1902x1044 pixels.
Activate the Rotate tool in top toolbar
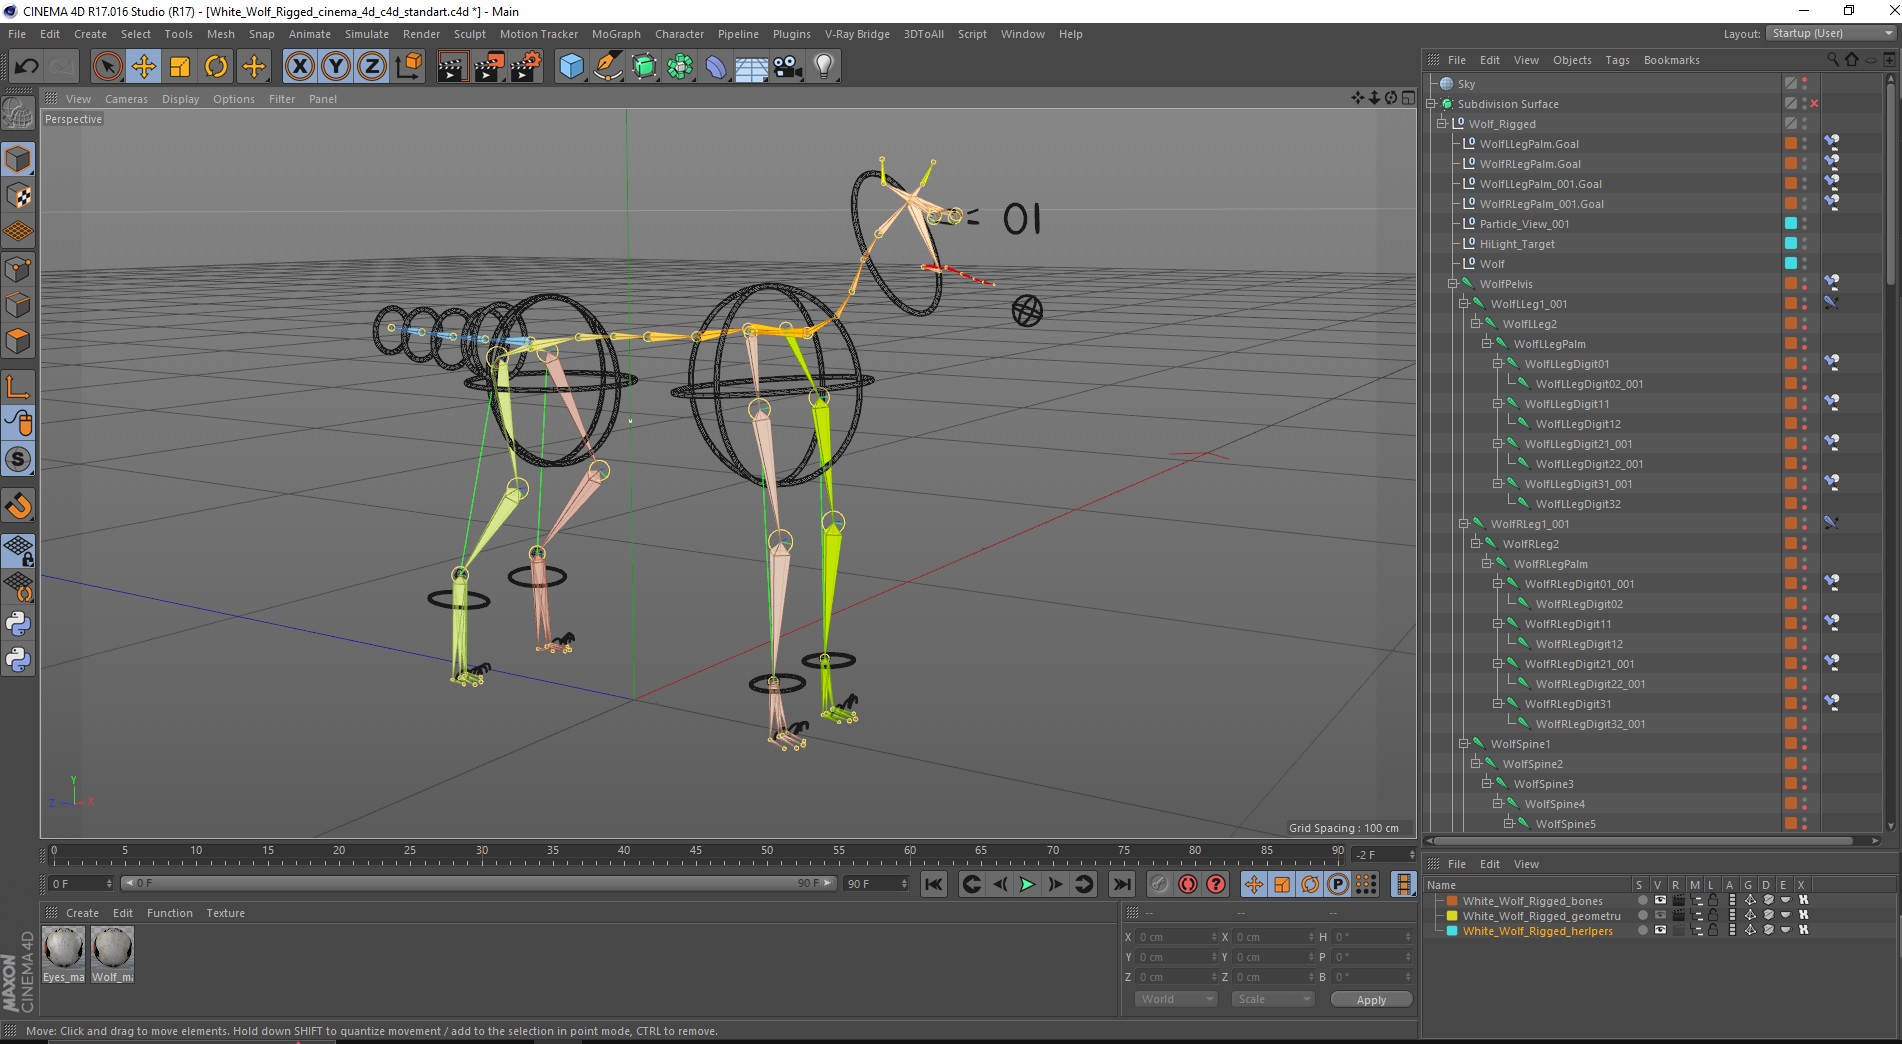(216, 67)
